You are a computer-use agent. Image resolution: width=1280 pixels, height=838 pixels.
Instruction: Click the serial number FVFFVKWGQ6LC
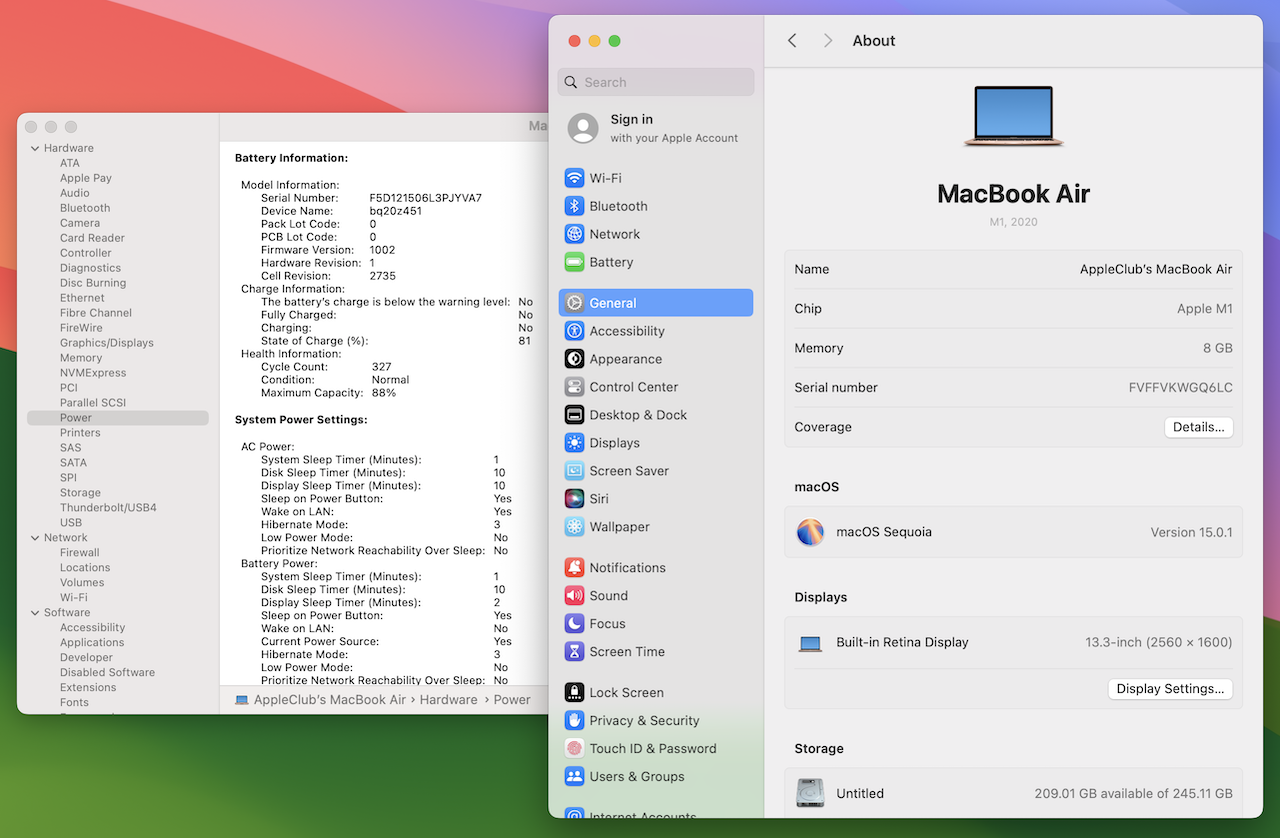coord(1181,388)
